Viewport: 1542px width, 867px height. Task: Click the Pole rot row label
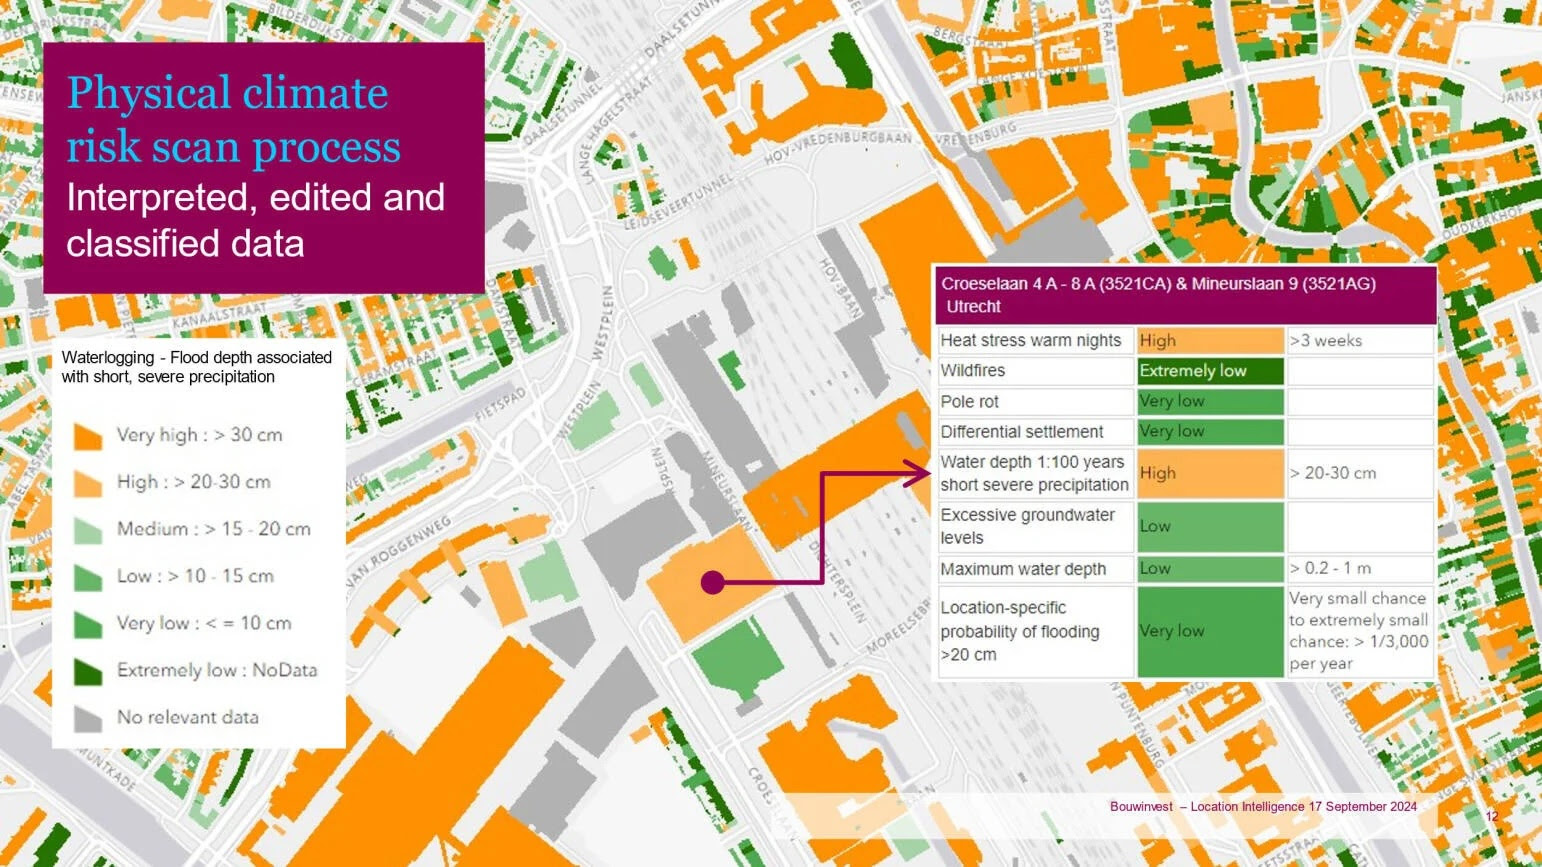[970, 402]
